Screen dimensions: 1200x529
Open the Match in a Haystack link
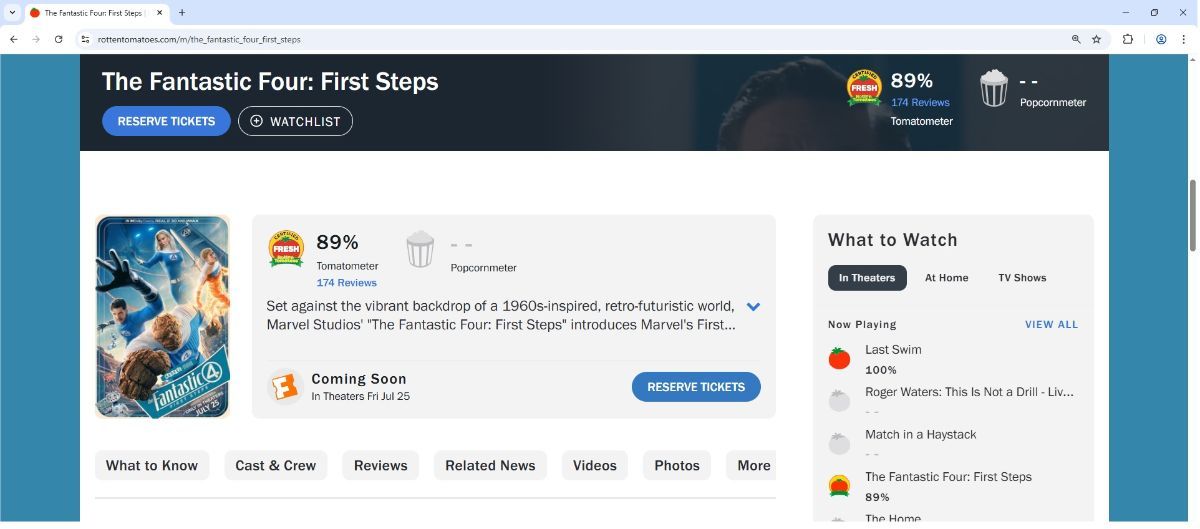[x=920, y=434]
